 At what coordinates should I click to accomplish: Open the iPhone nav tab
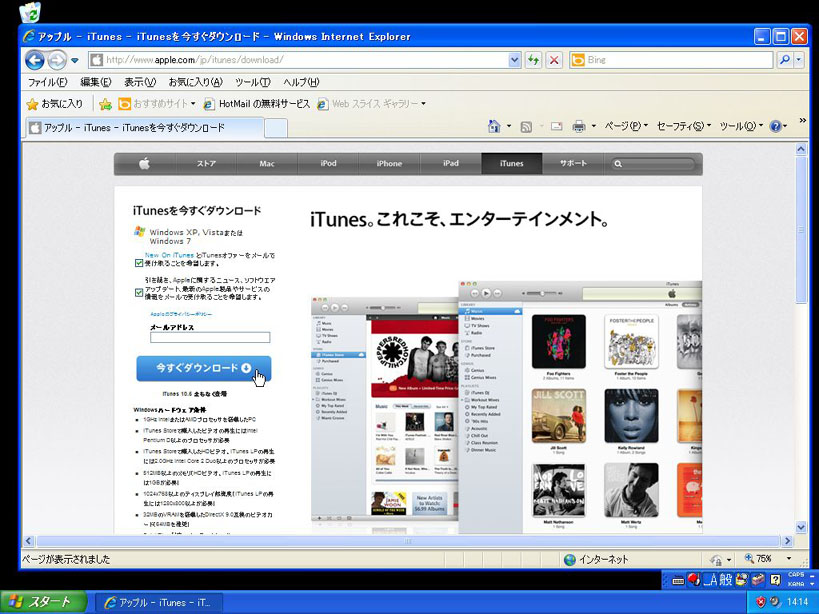[x=389, y=163]
